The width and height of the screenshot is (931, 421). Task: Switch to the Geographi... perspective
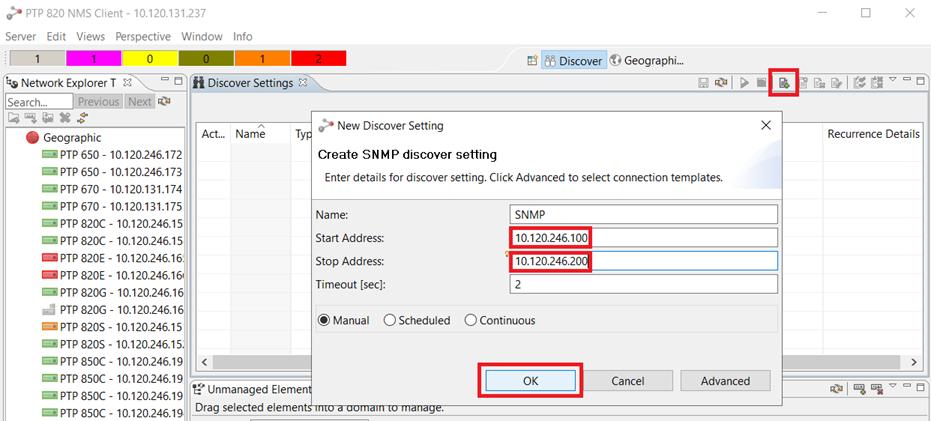647,61
